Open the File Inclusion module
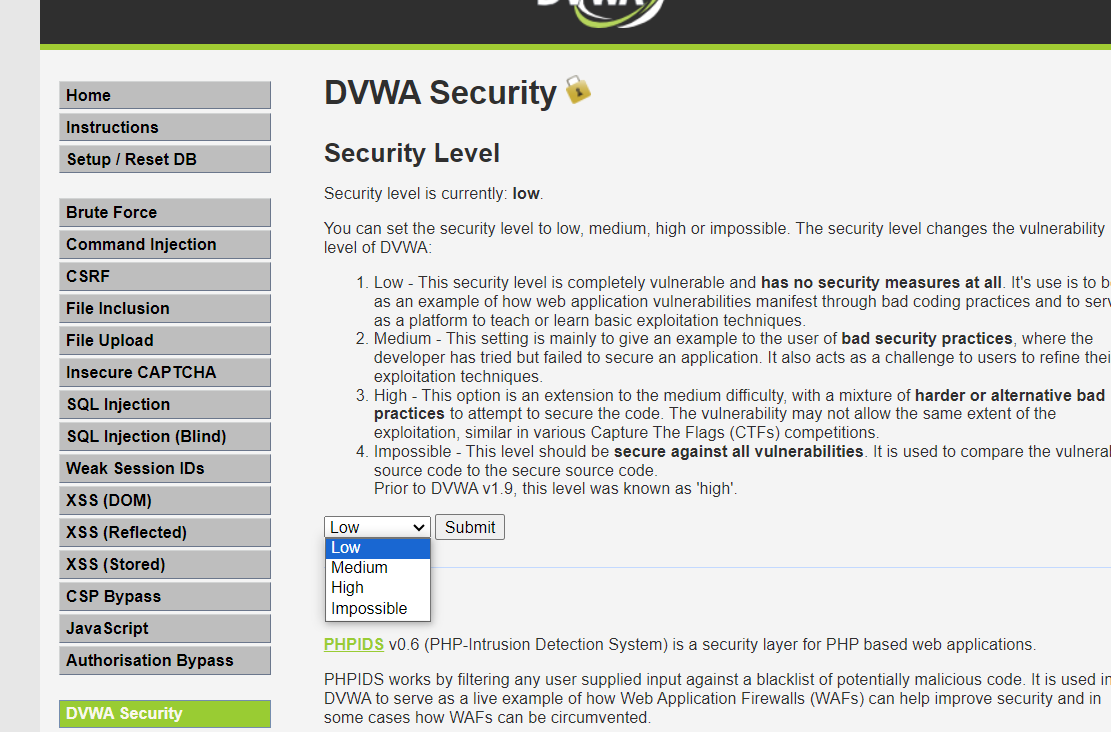Screen dimensions: 1111x732 [164, 308]
